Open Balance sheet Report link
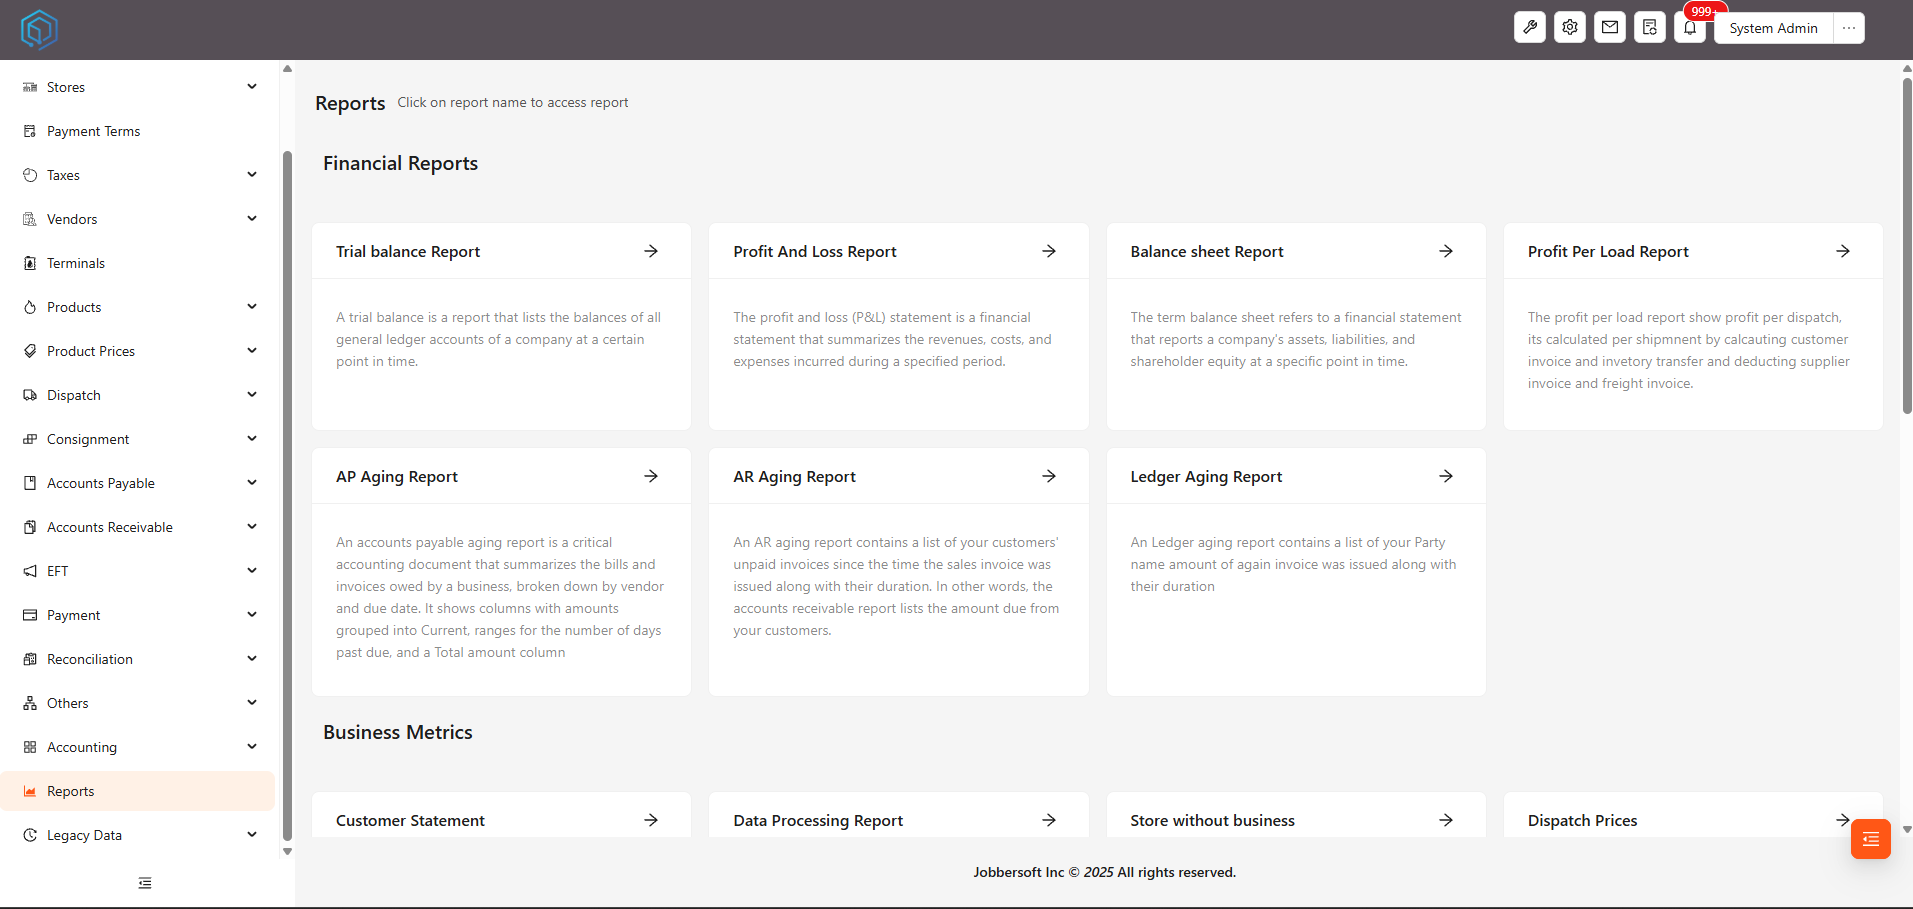The height and width of the screenshot is (909, 1913). (x=1207, y=252)
